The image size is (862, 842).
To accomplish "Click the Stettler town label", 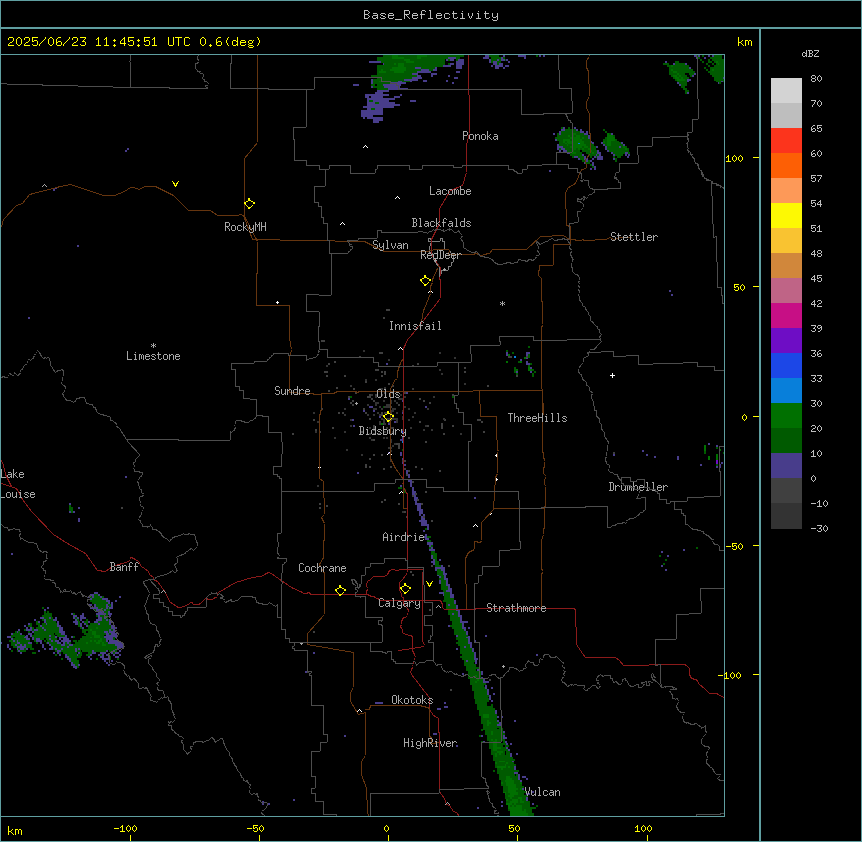I will (634, 237).
